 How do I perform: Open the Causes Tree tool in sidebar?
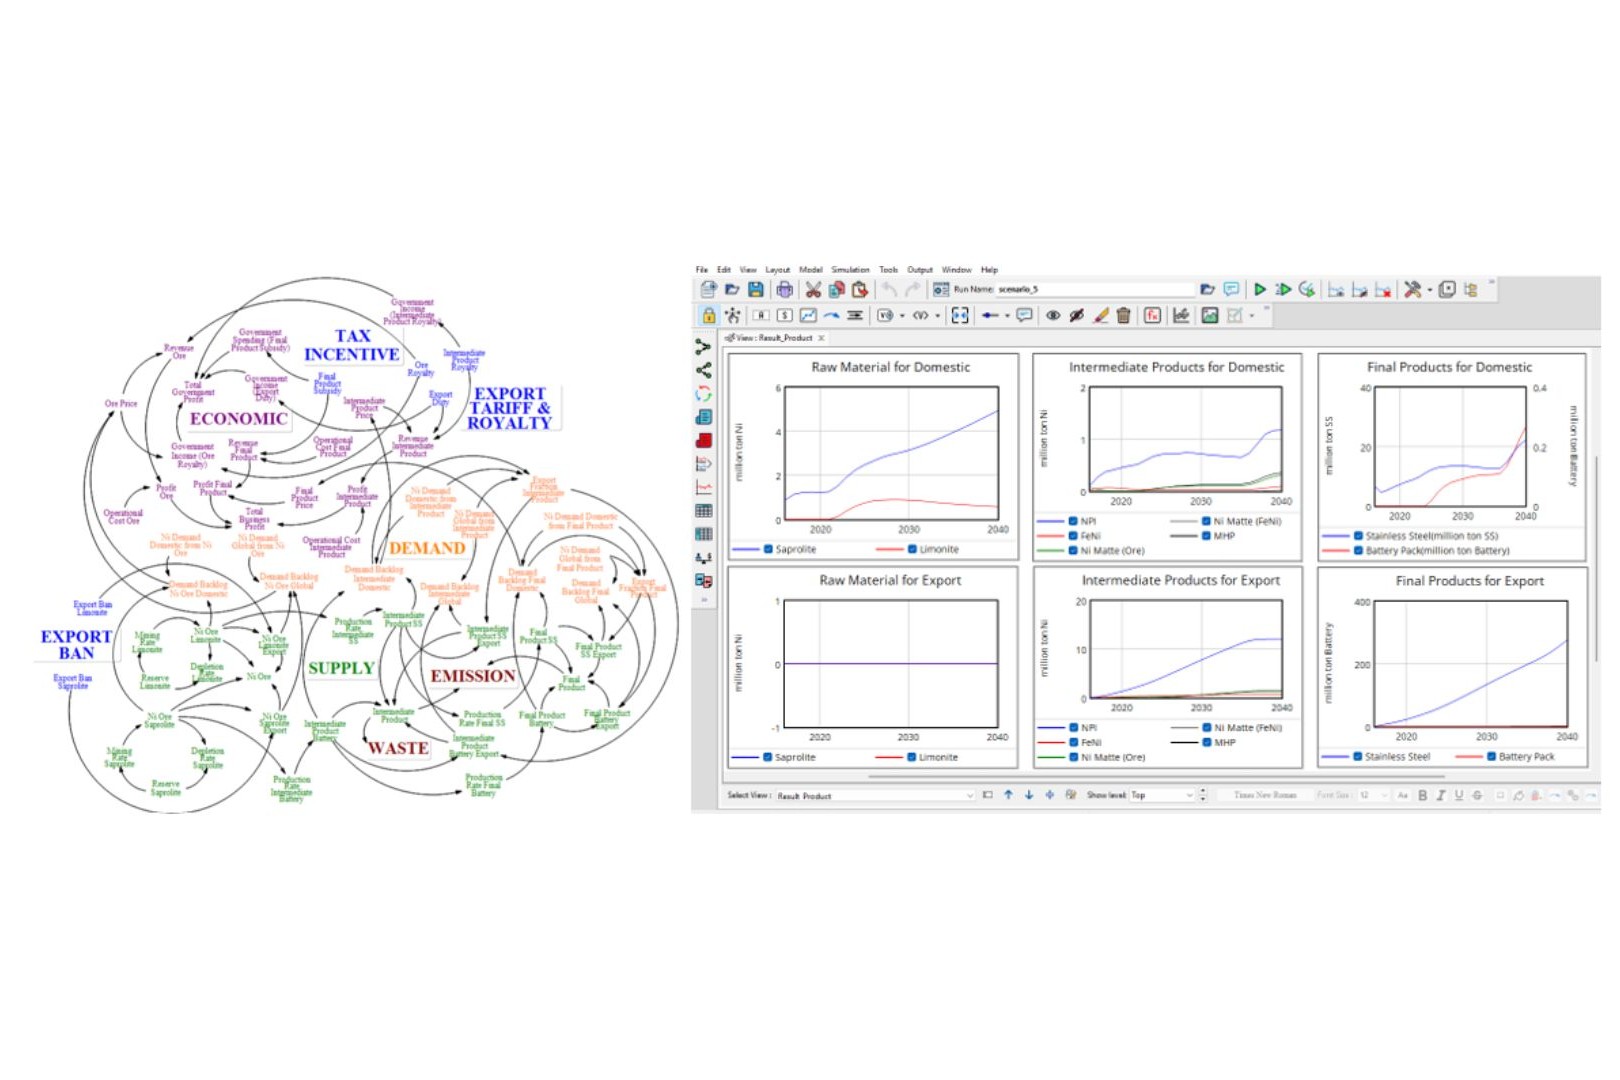[704, 347]
